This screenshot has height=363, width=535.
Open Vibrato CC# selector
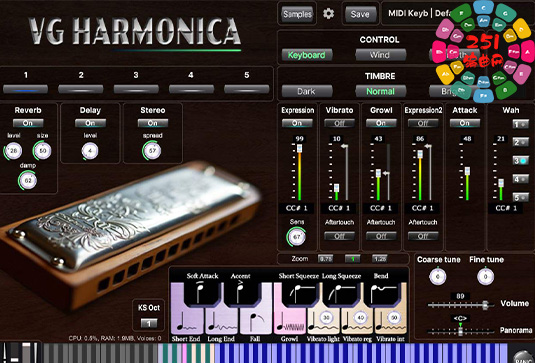(x=339, y=208)
